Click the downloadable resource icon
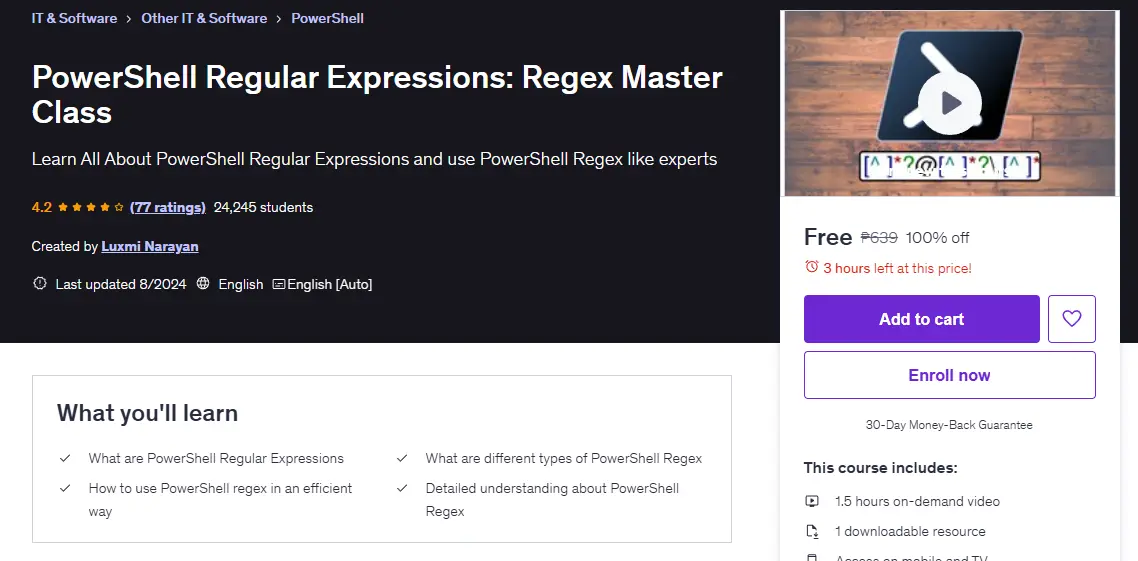The width and height of the screenshot is (1138, 561). click(812, 531)
